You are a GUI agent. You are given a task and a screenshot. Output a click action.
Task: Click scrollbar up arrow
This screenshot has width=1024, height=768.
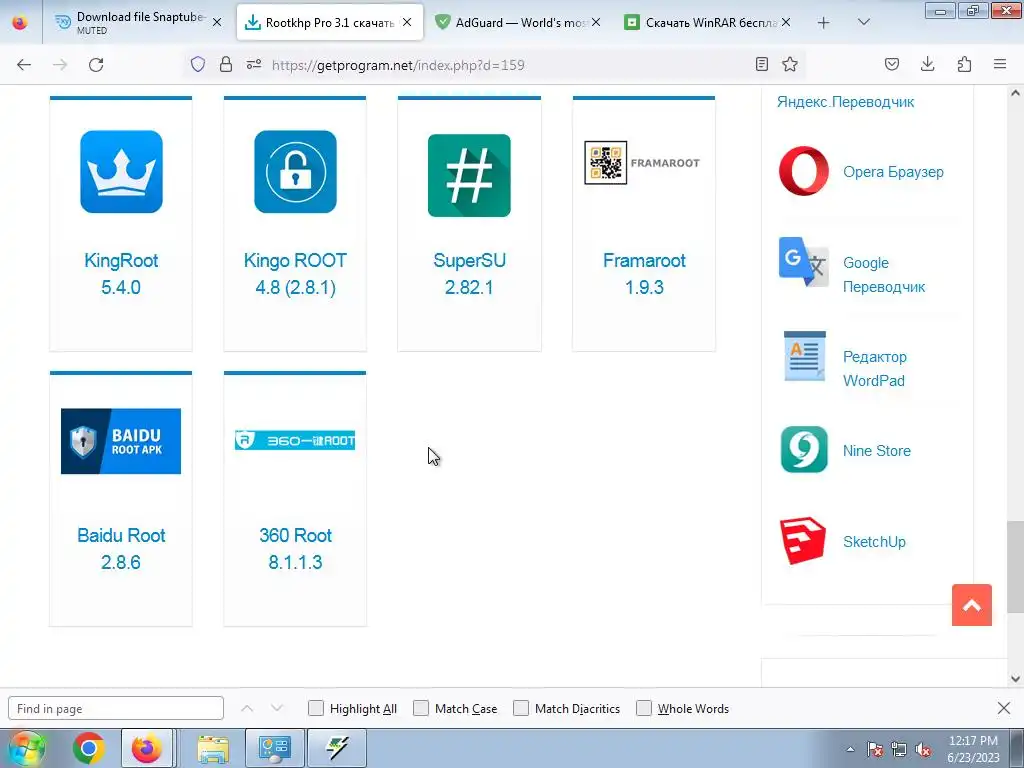(1015, 93)
